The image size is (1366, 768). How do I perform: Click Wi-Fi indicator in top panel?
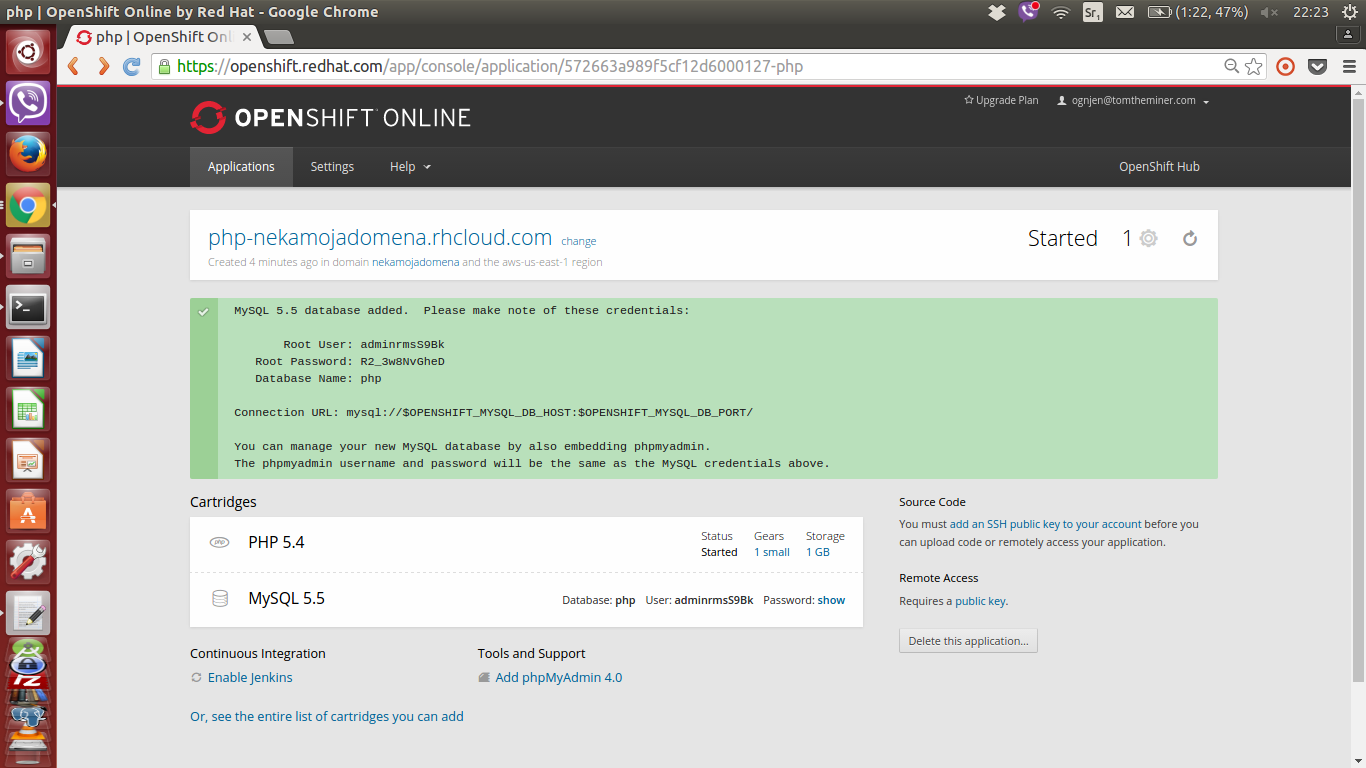point(1061,12)
